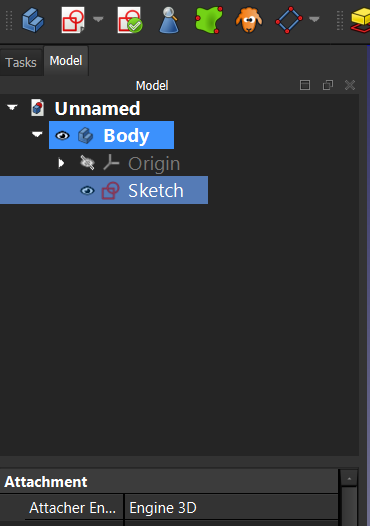Click the Create Body icon in toolbar
This screenshot has width=370, height=526.
point(33,20)
